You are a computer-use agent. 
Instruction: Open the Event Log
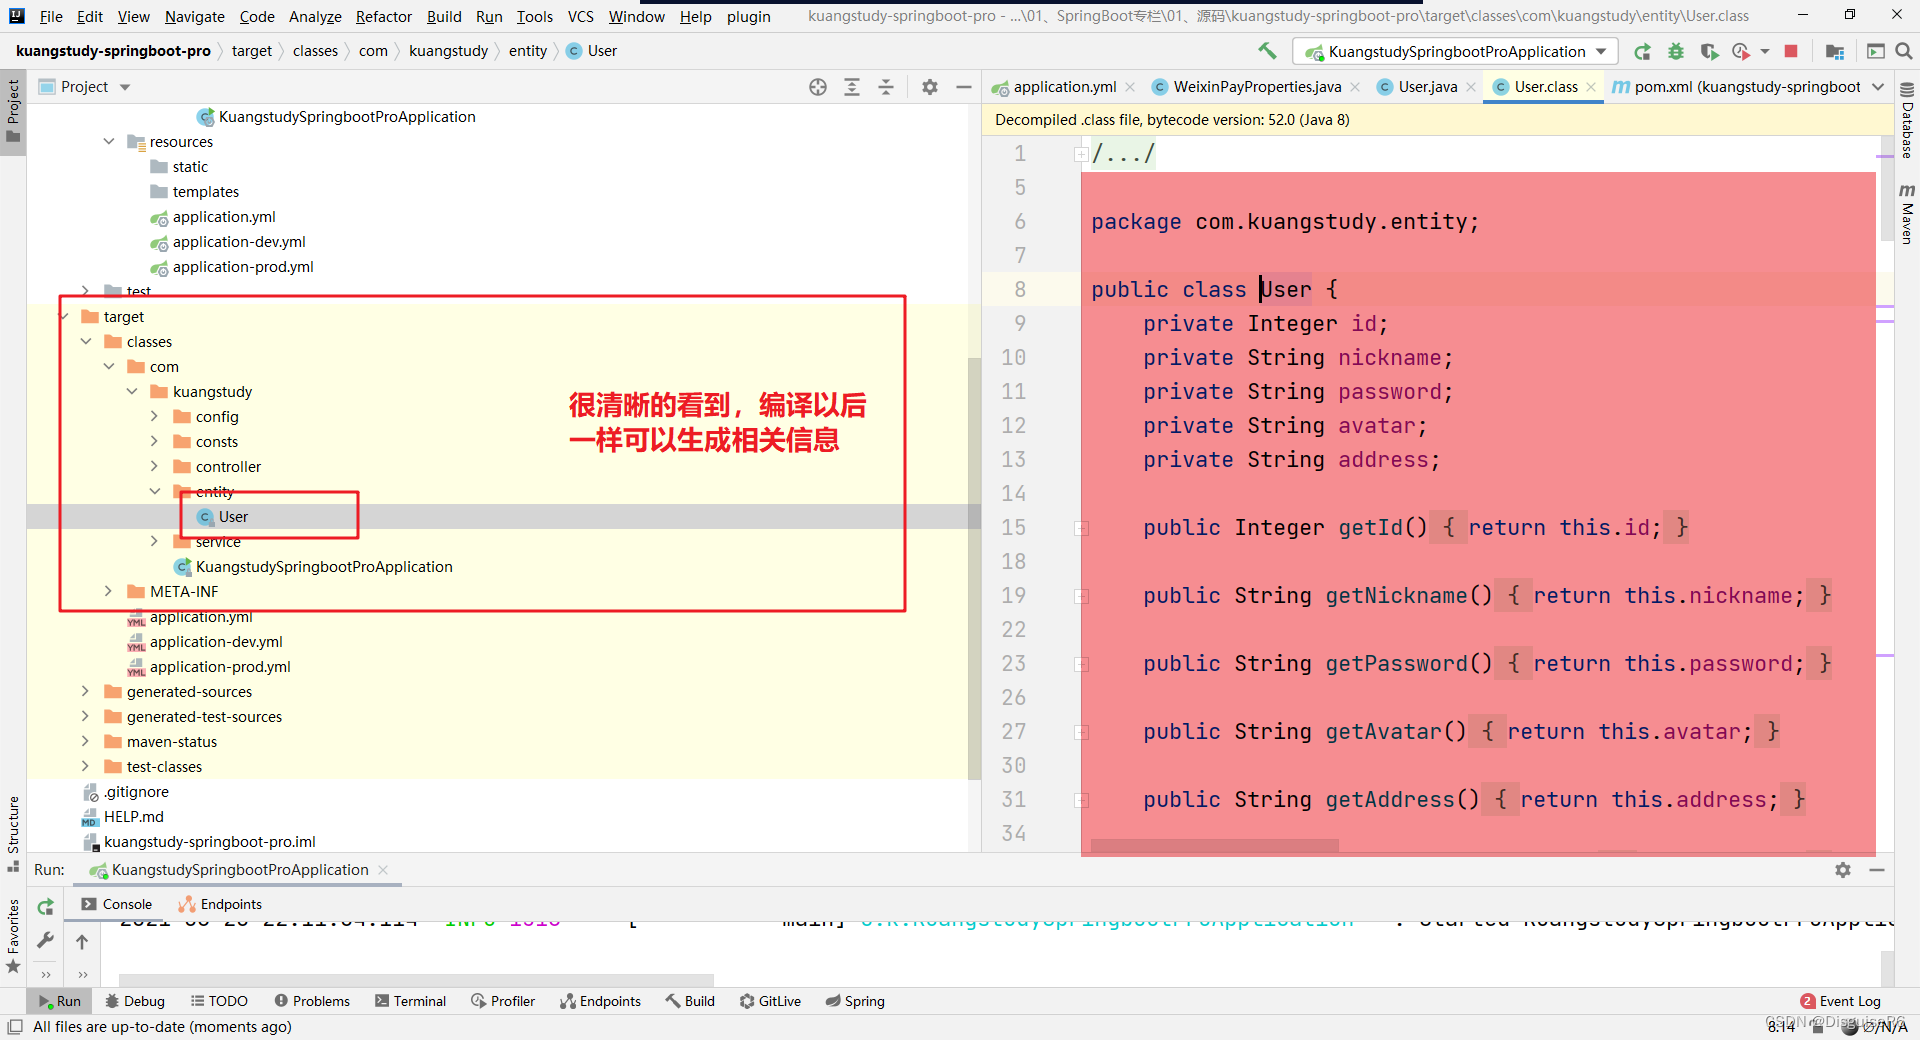click(1840, 1001)
